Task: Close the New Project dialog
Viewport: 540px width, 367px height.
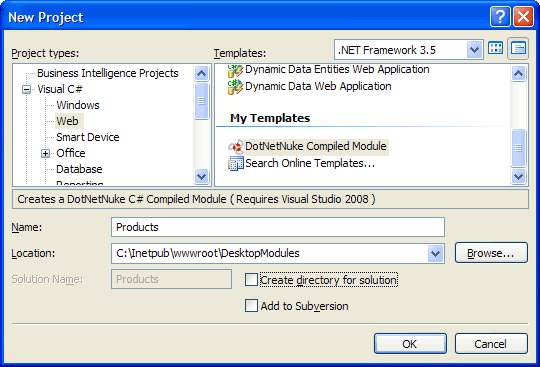Action: pos(523,17)
